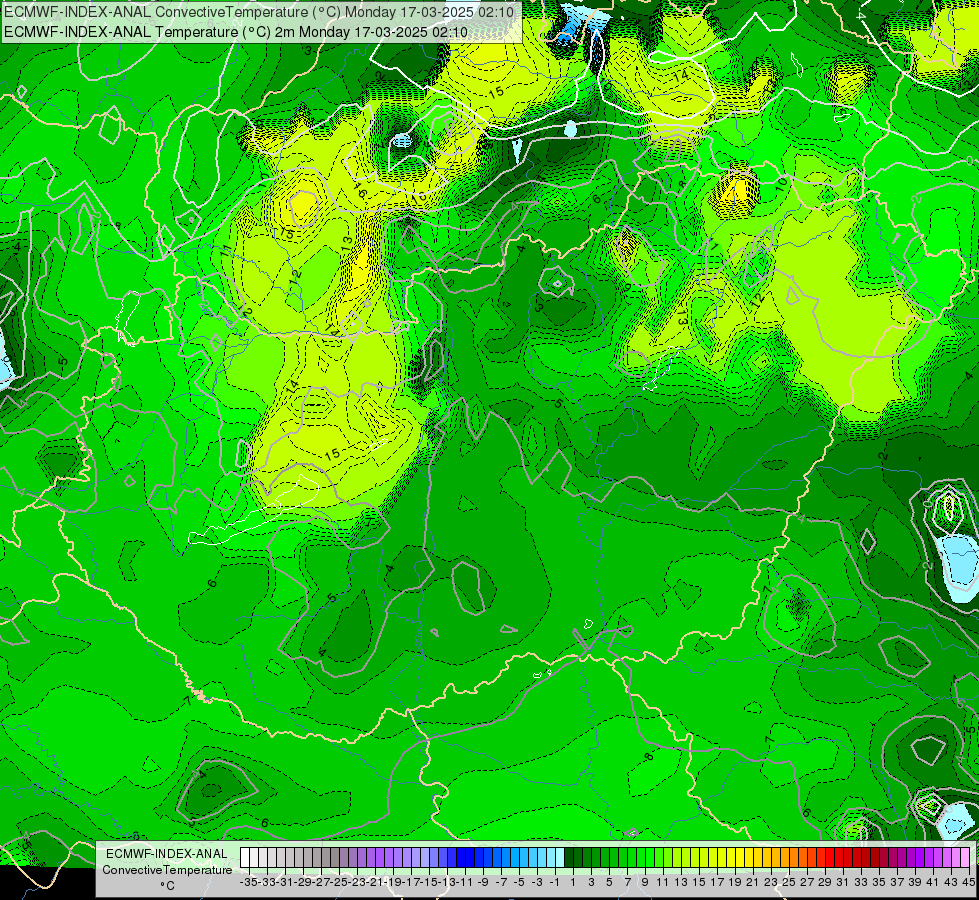Click the legend tick label '35'

pos(878,883)
